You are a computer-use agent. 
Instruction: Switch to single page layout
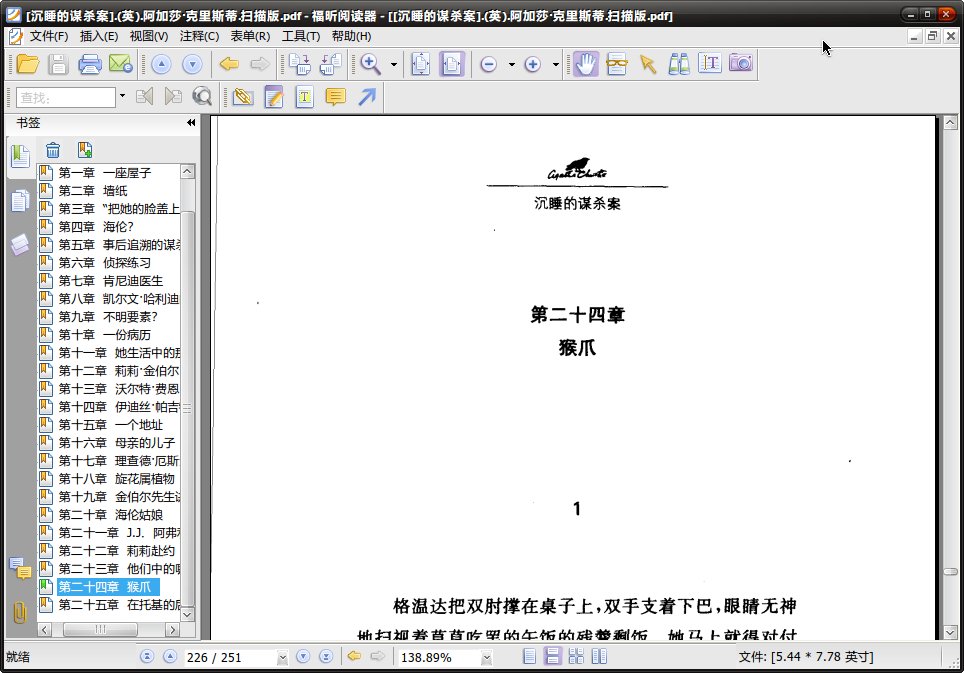click(529, 656)
